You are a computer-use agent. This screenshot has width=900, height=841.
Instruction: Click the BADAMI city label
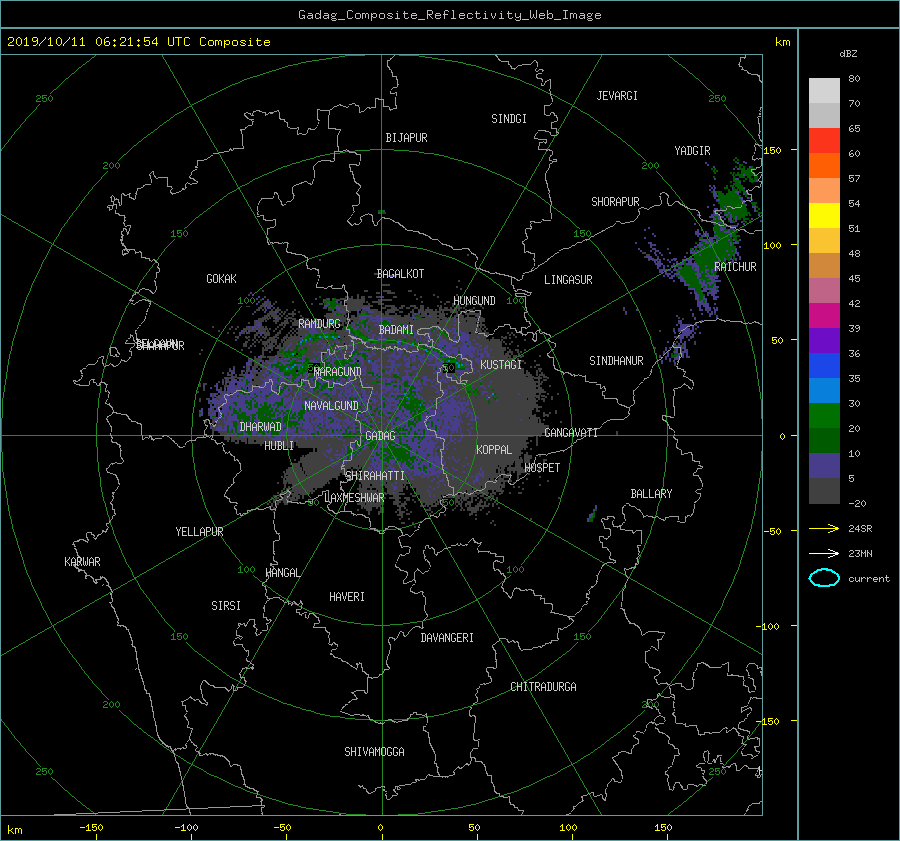[396, 330]
